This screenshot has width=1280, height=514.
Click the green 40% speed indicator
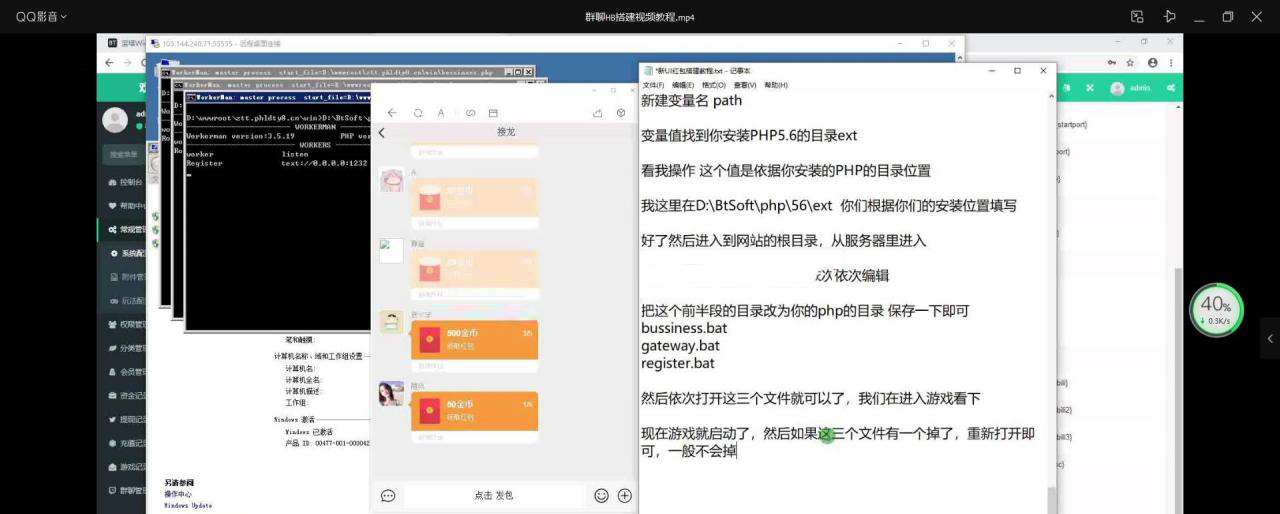[1216, 309]
